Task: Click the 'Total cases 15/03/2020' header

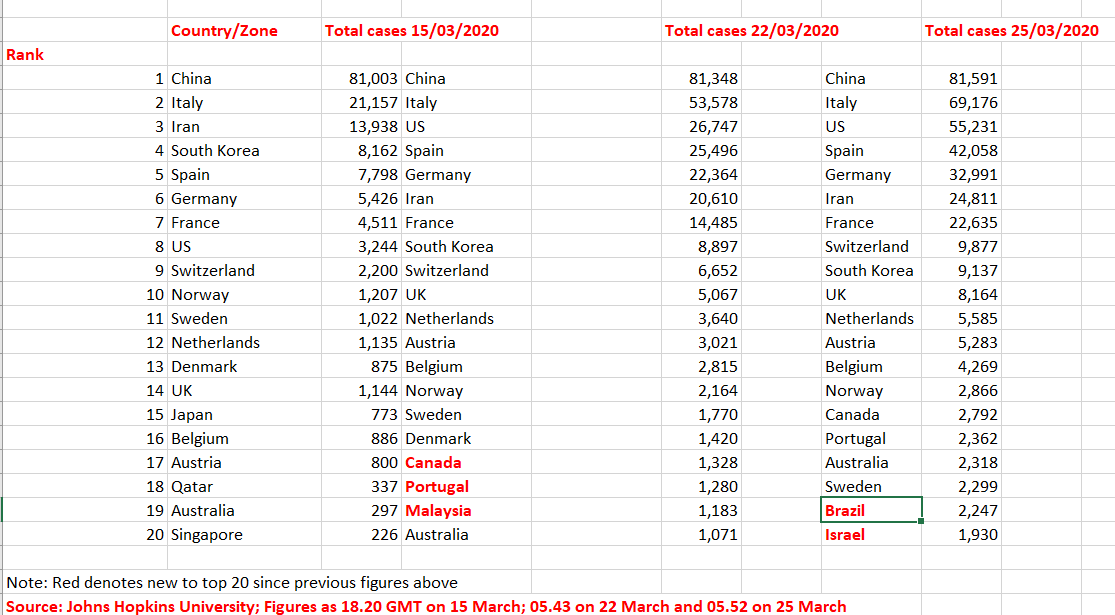Action: [x=412, y=31]
